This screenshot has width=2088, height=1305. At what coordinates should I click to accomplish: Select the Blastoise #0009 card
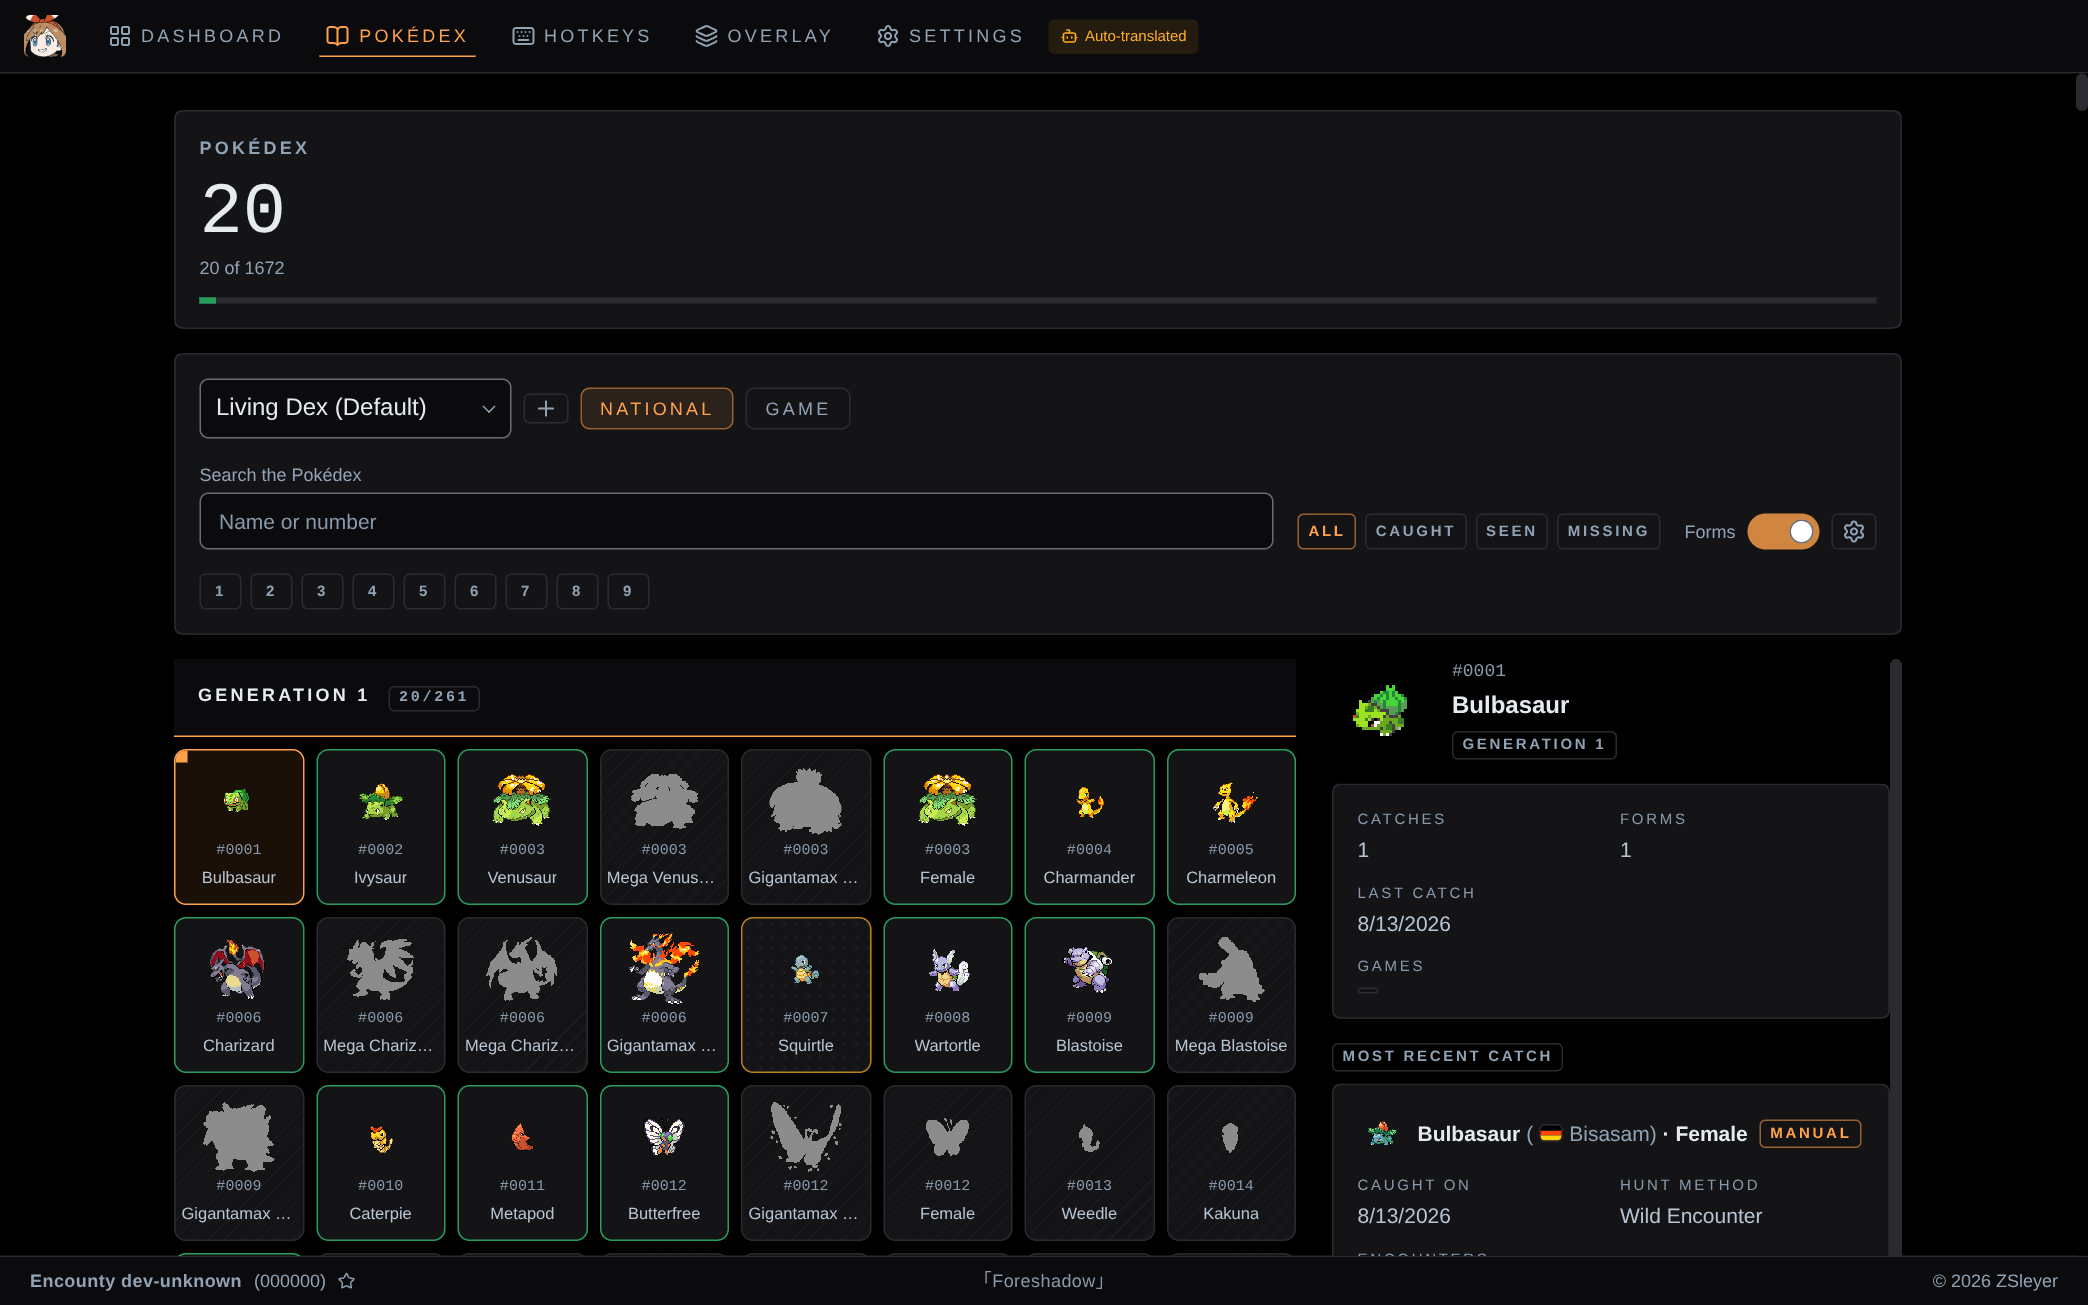point(1089,995)
